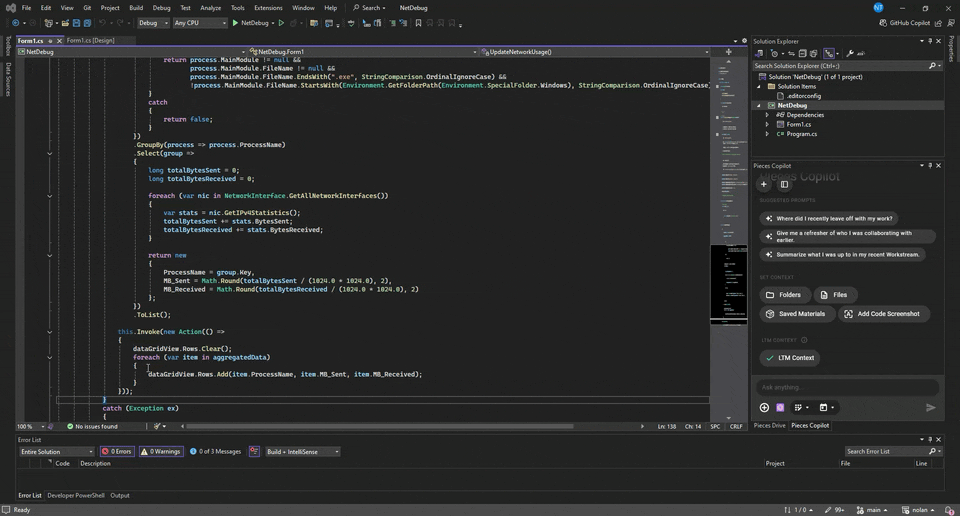Click the circled plus icon below Ask anything
The width and height of the screenshot is (960, 516).
(x=764, y=407)
